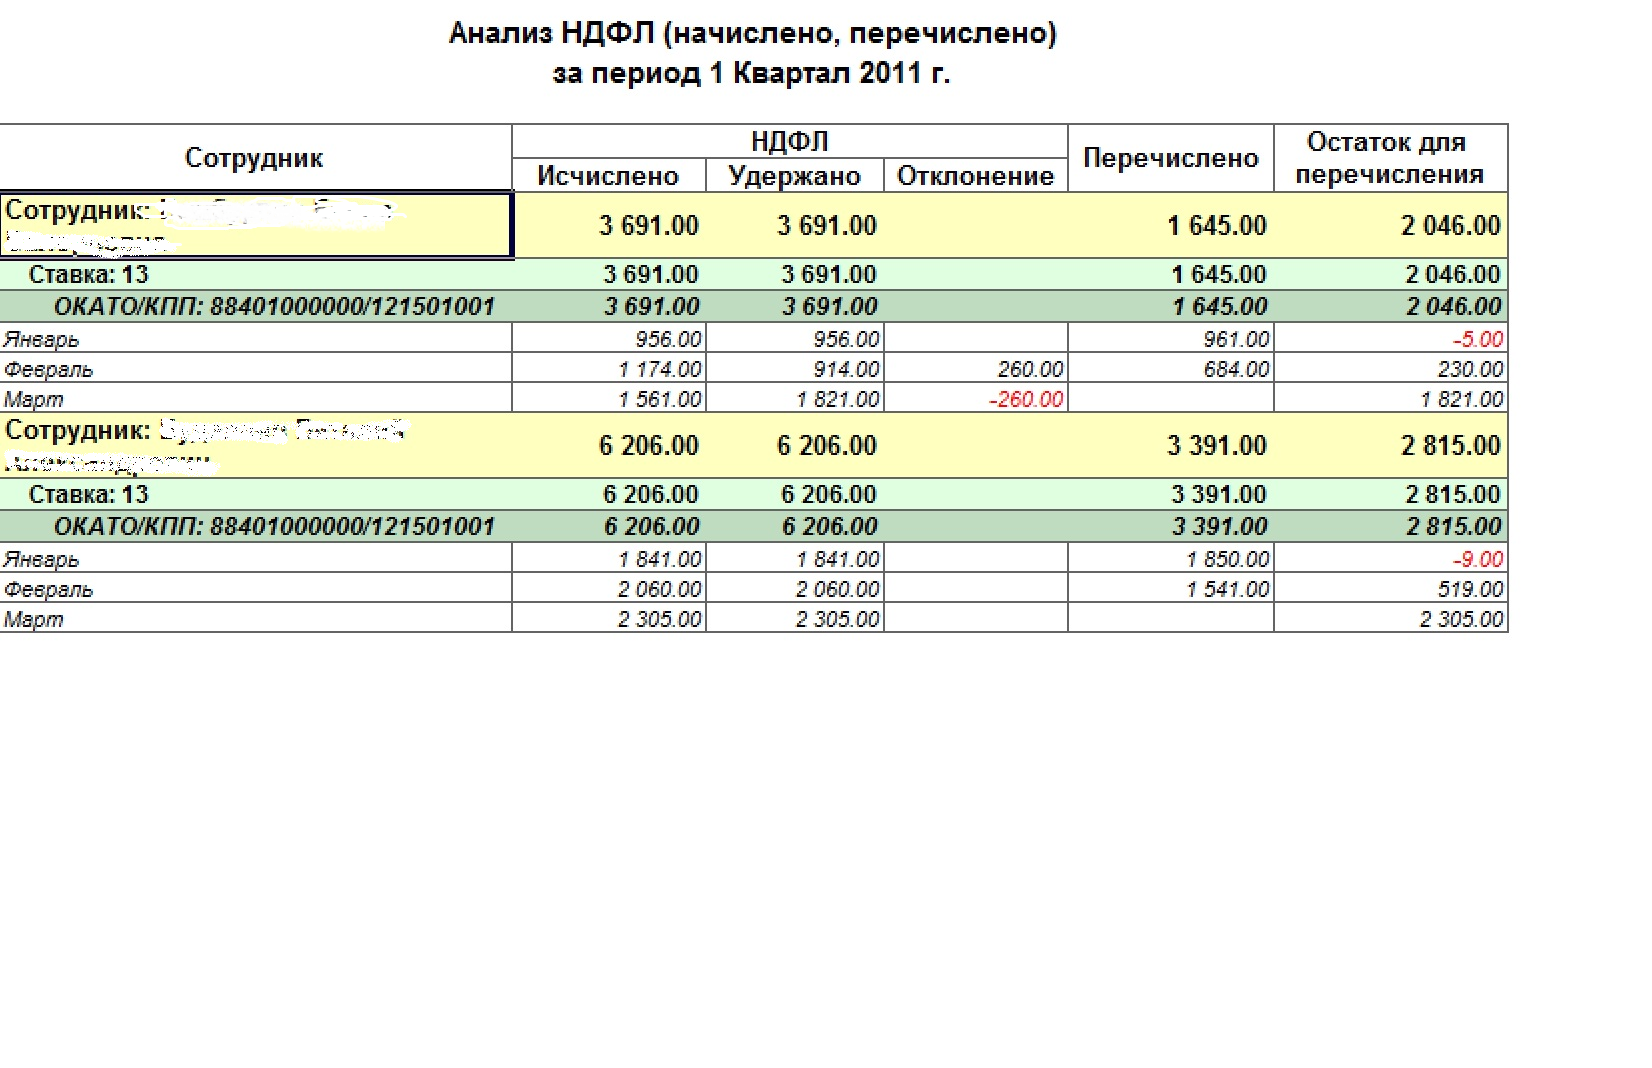Click the subtitle 'за период 1 Квартал 2011 г.'

tap(751, 73)
